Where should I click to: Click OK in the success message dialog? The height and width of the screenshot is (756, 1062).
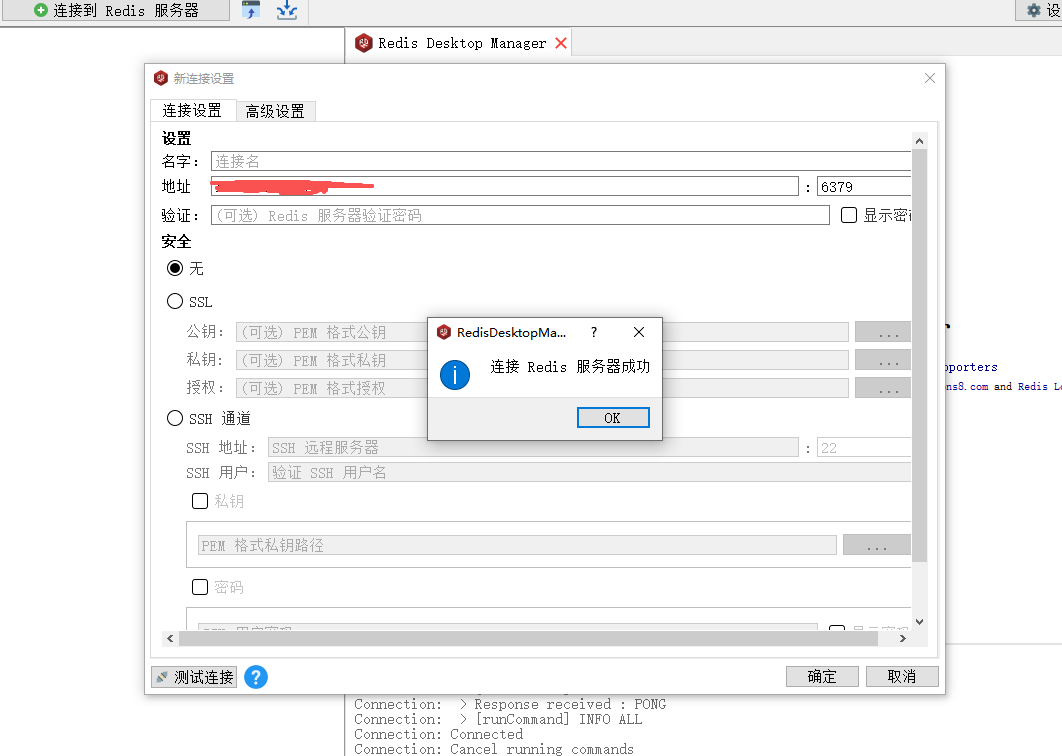click(613, 418)
